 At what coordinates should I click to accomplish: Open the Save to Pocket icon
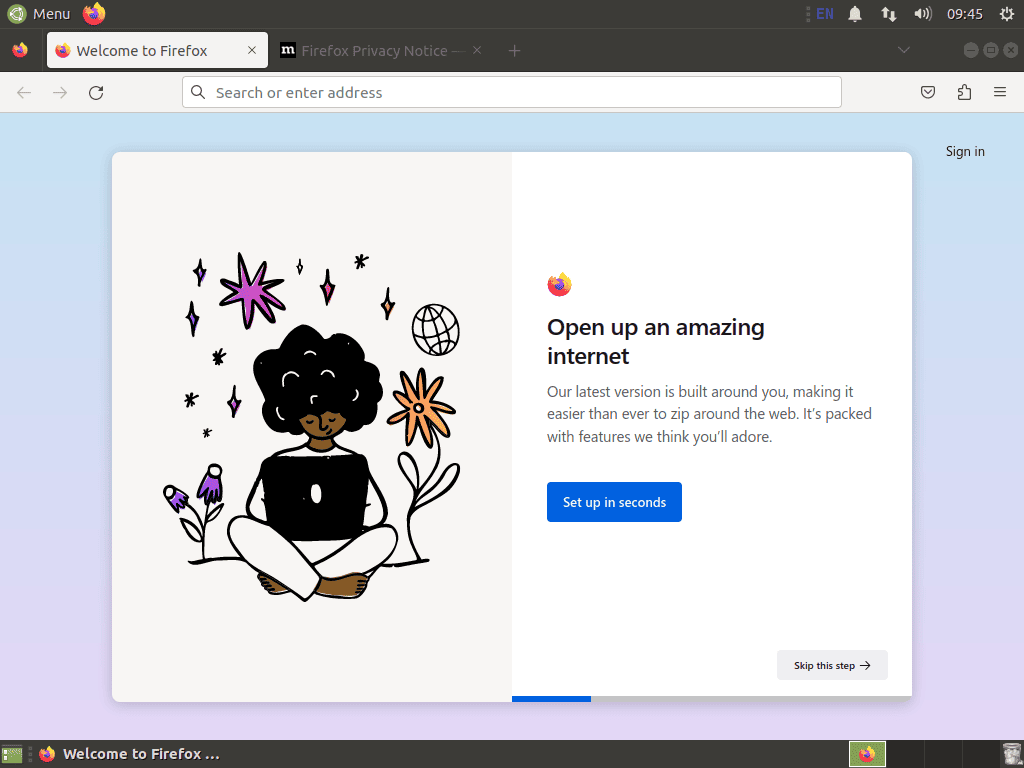928,93
